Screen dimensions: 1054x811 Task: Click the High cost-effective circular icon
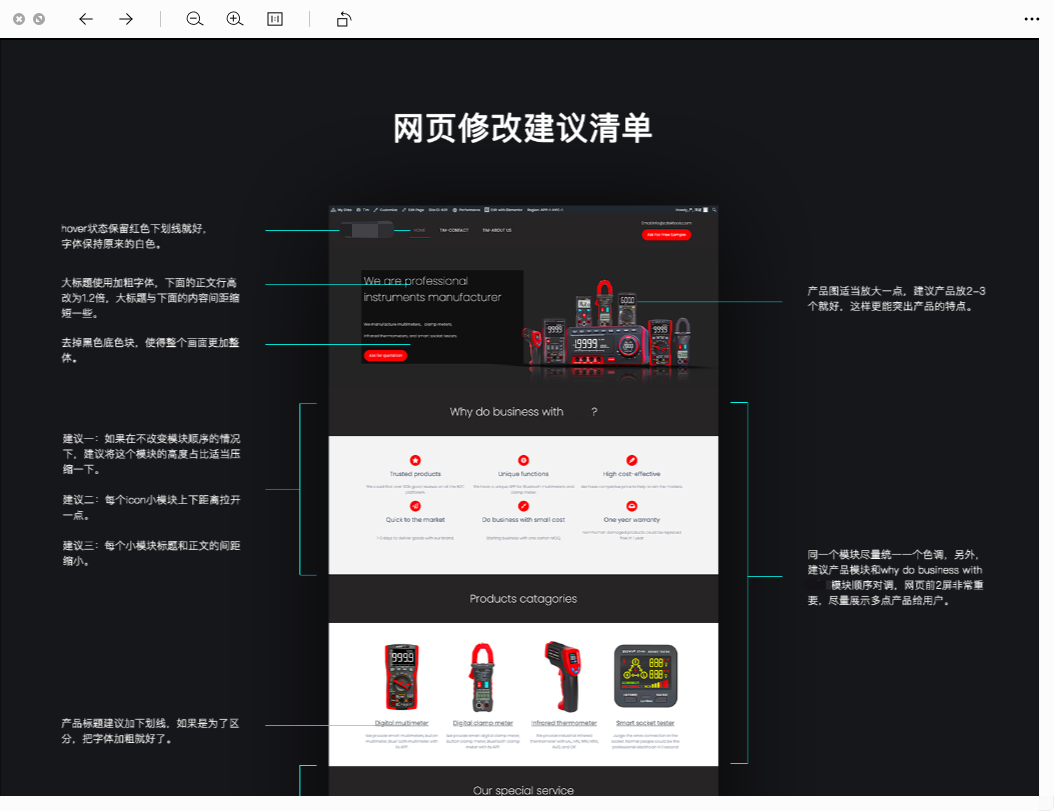tap(631, 458)
